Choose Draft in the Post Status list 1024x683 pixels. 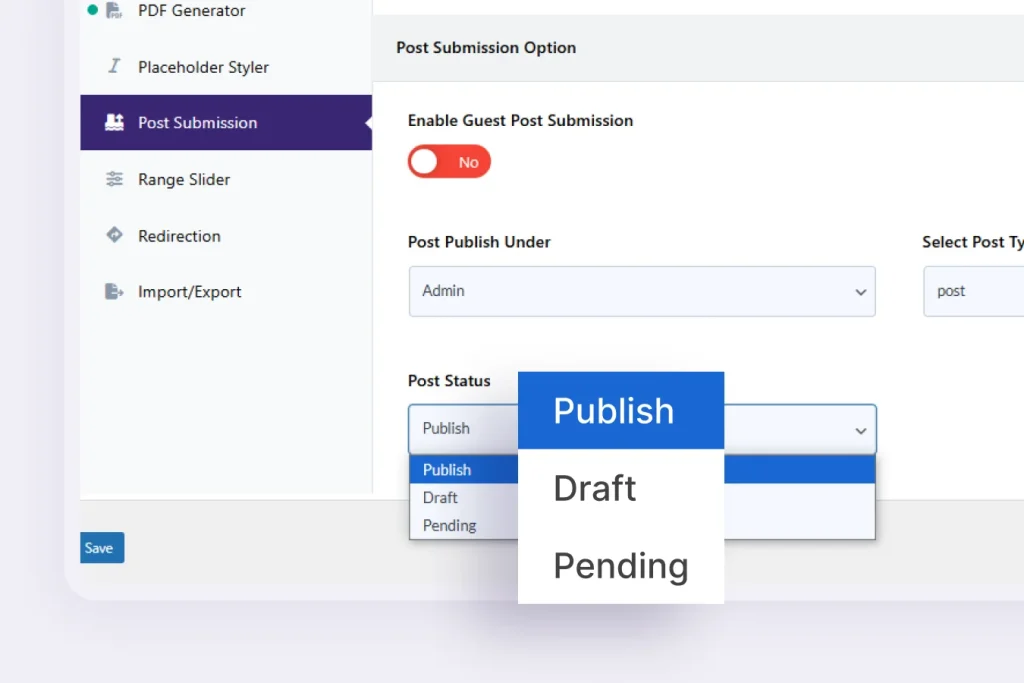click(464, 498)
